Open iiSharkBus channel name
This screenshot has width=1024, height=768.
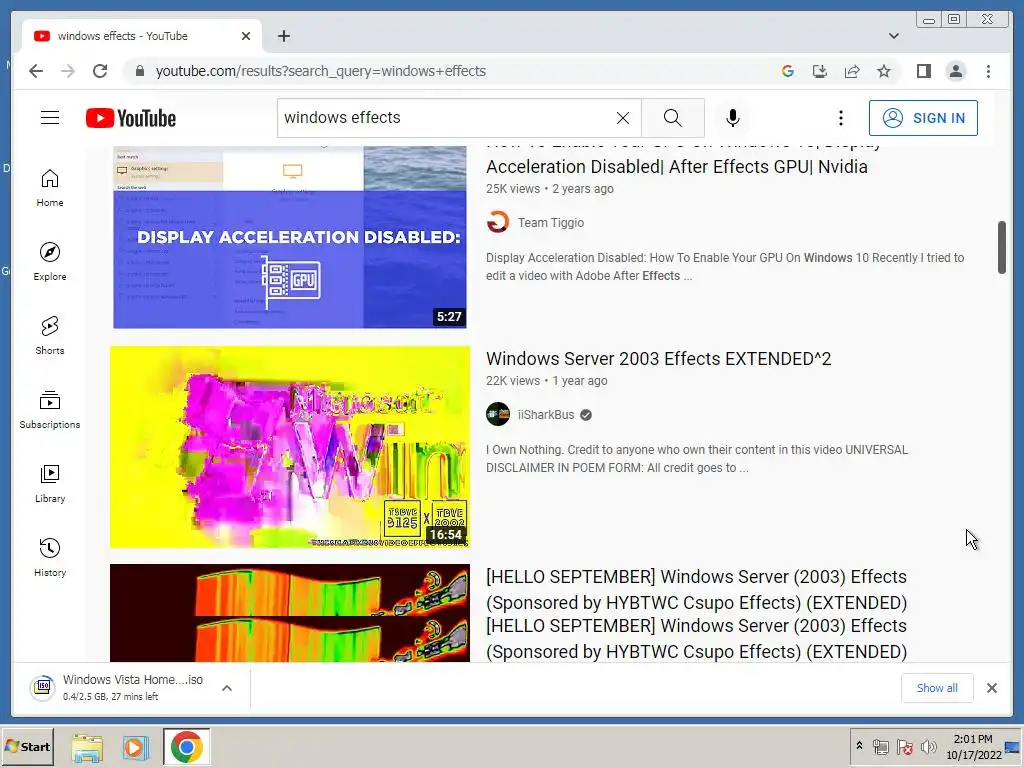(546, 414)
